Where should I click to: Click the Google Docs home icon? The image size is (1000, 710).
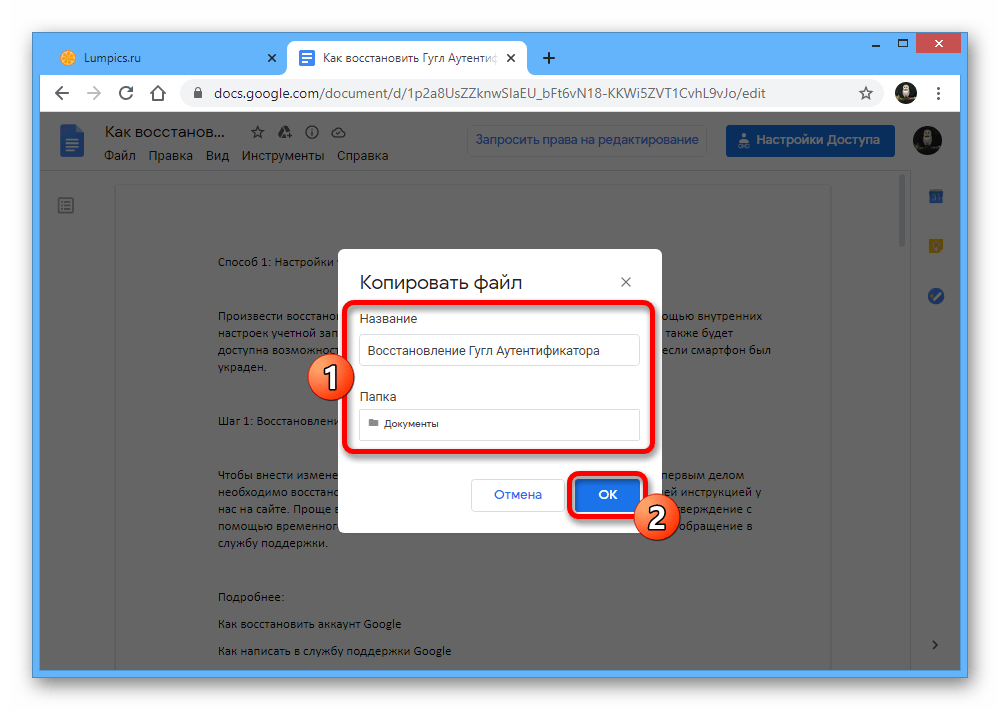pos(72,141)
